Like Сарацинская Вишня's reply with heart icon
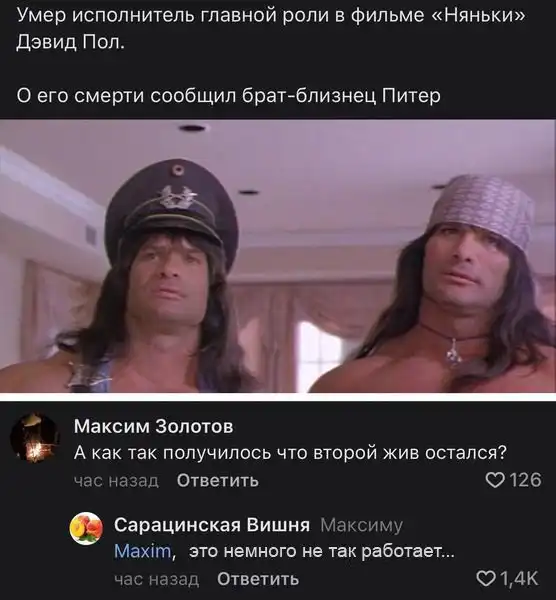Viewport: 556px width, 600px height. tap(486, 579)
